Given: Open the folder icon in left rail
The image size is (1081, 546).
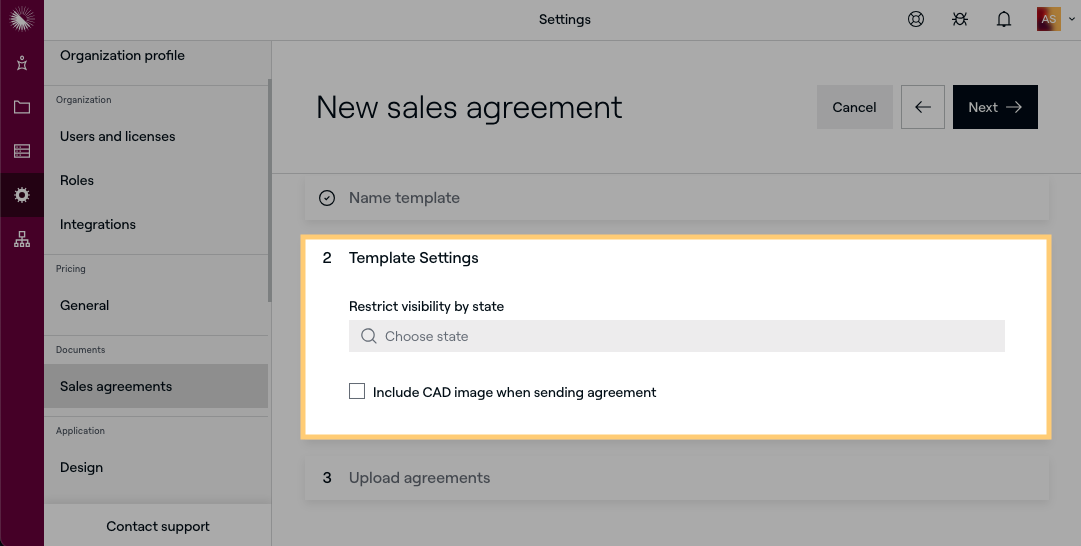Looking at the screenshot, I should click(21, 107).
